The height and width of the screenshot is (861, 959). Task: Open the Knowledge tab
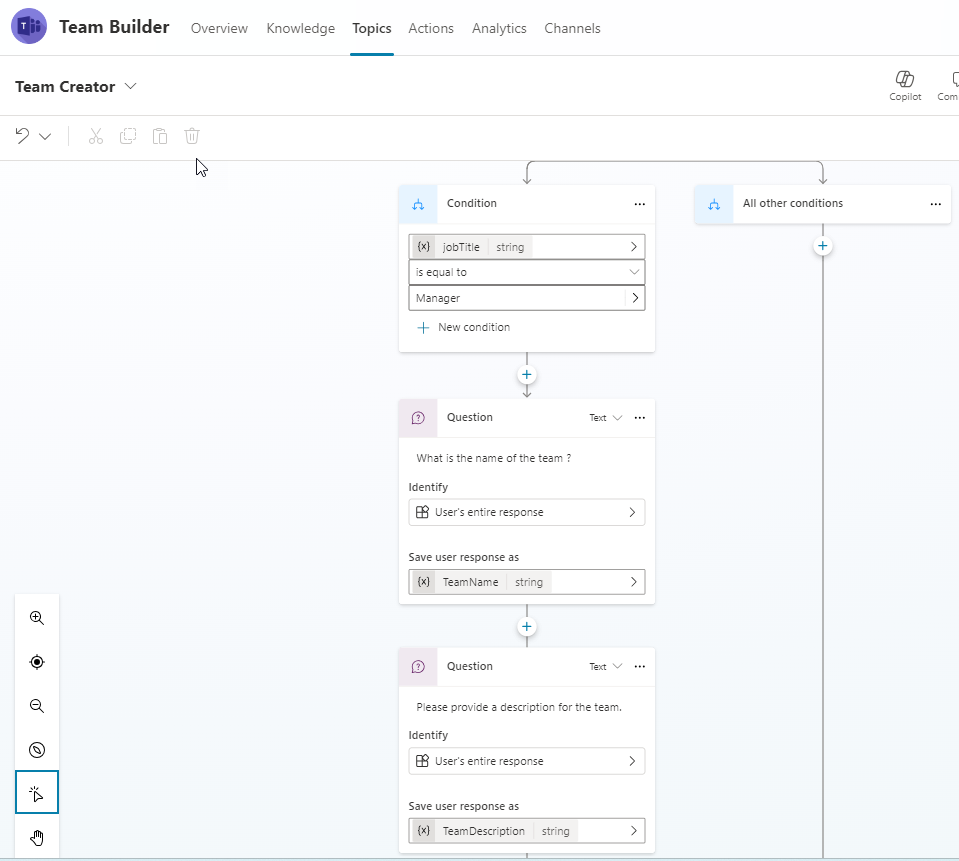click(300, 28)
